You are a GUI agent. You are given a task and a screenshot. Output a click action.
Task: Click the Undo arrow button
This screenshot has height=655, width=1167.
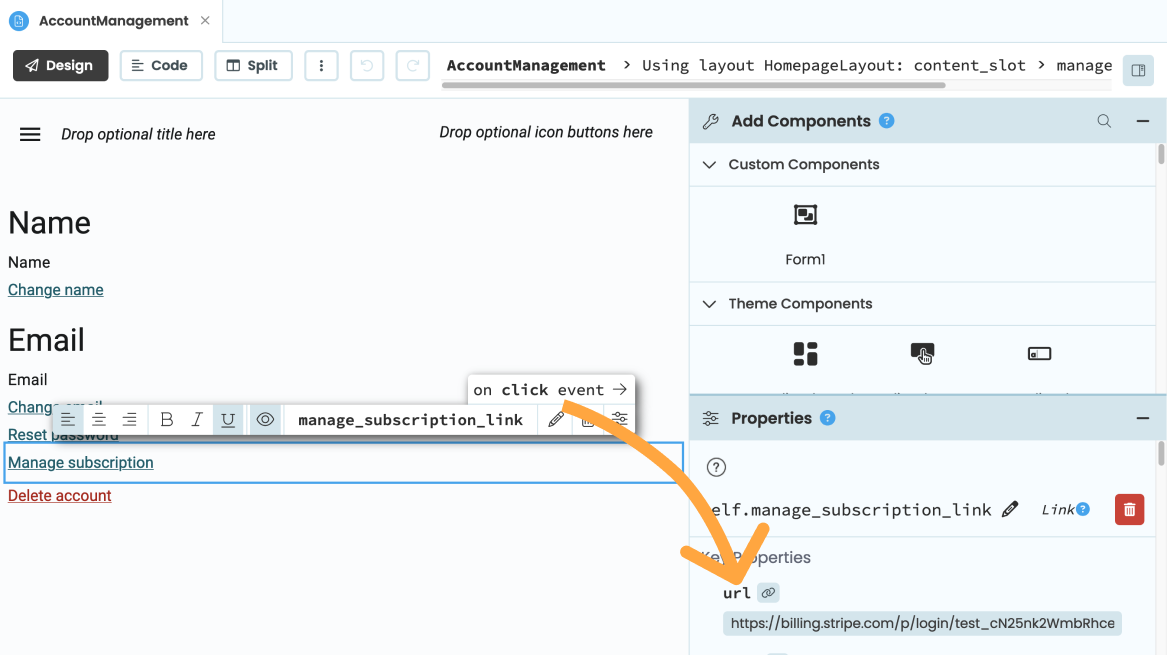(x=367, y=66)
